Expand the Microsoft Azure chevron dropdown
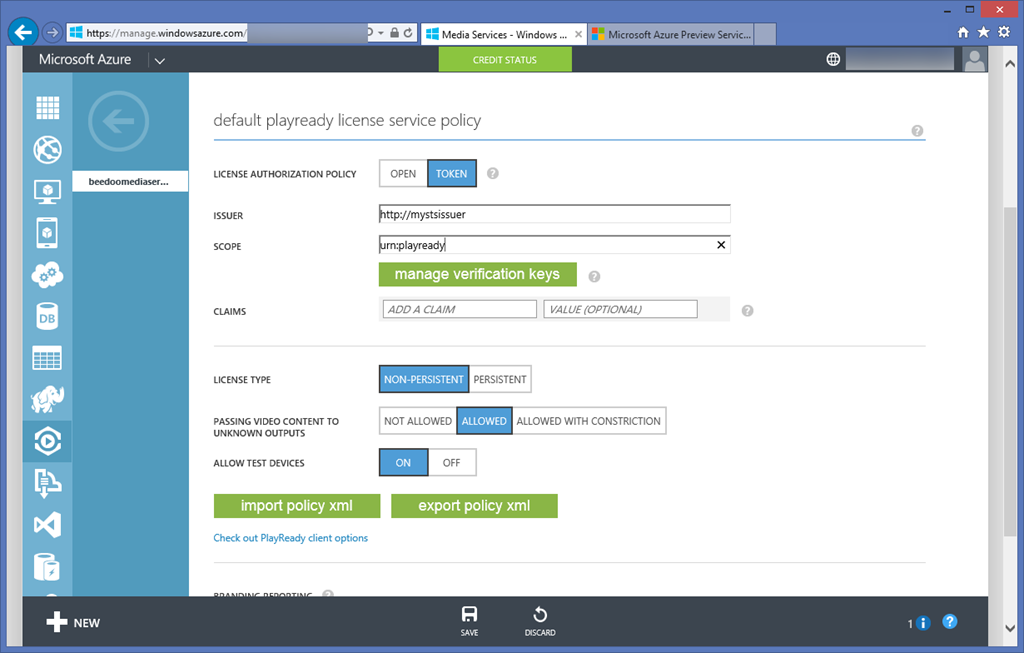Viewport: 1024px width, 653px height. point(160,61)
